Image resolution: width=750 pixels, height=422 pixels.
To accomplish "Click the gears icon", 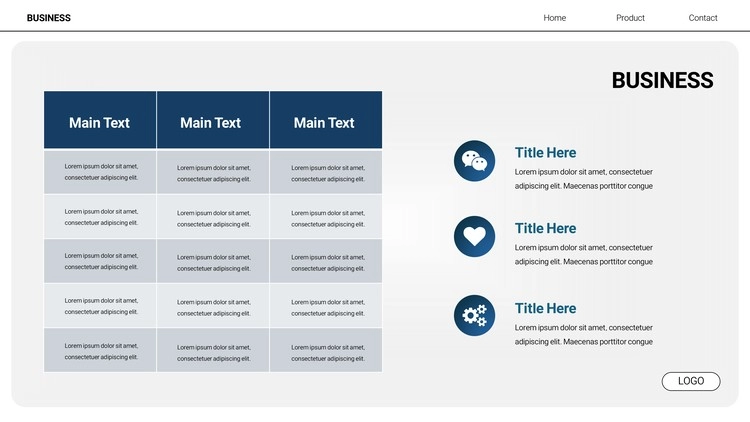I will [x=474, y=315].
